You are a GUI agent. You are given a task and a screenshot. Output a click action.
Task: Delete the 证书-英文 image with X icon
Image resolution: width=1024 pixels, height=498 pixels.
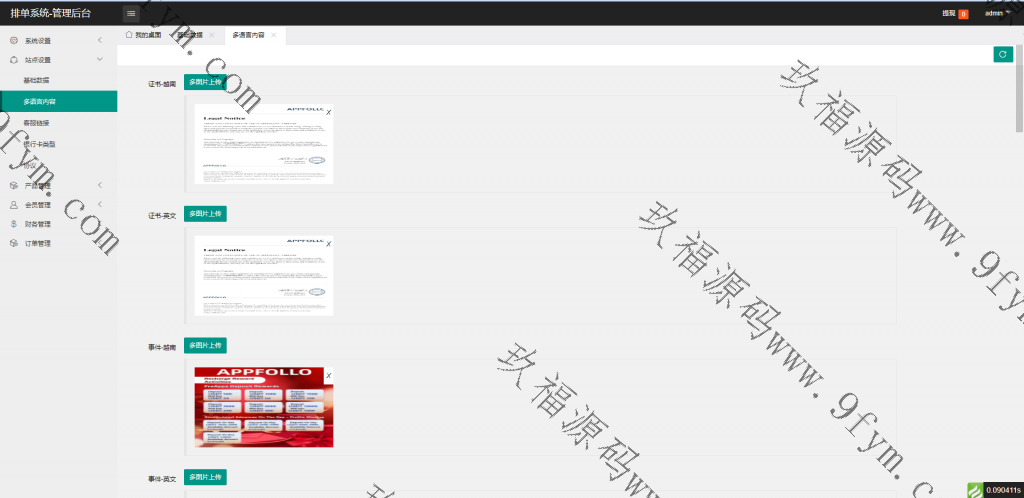pos(329,243)
